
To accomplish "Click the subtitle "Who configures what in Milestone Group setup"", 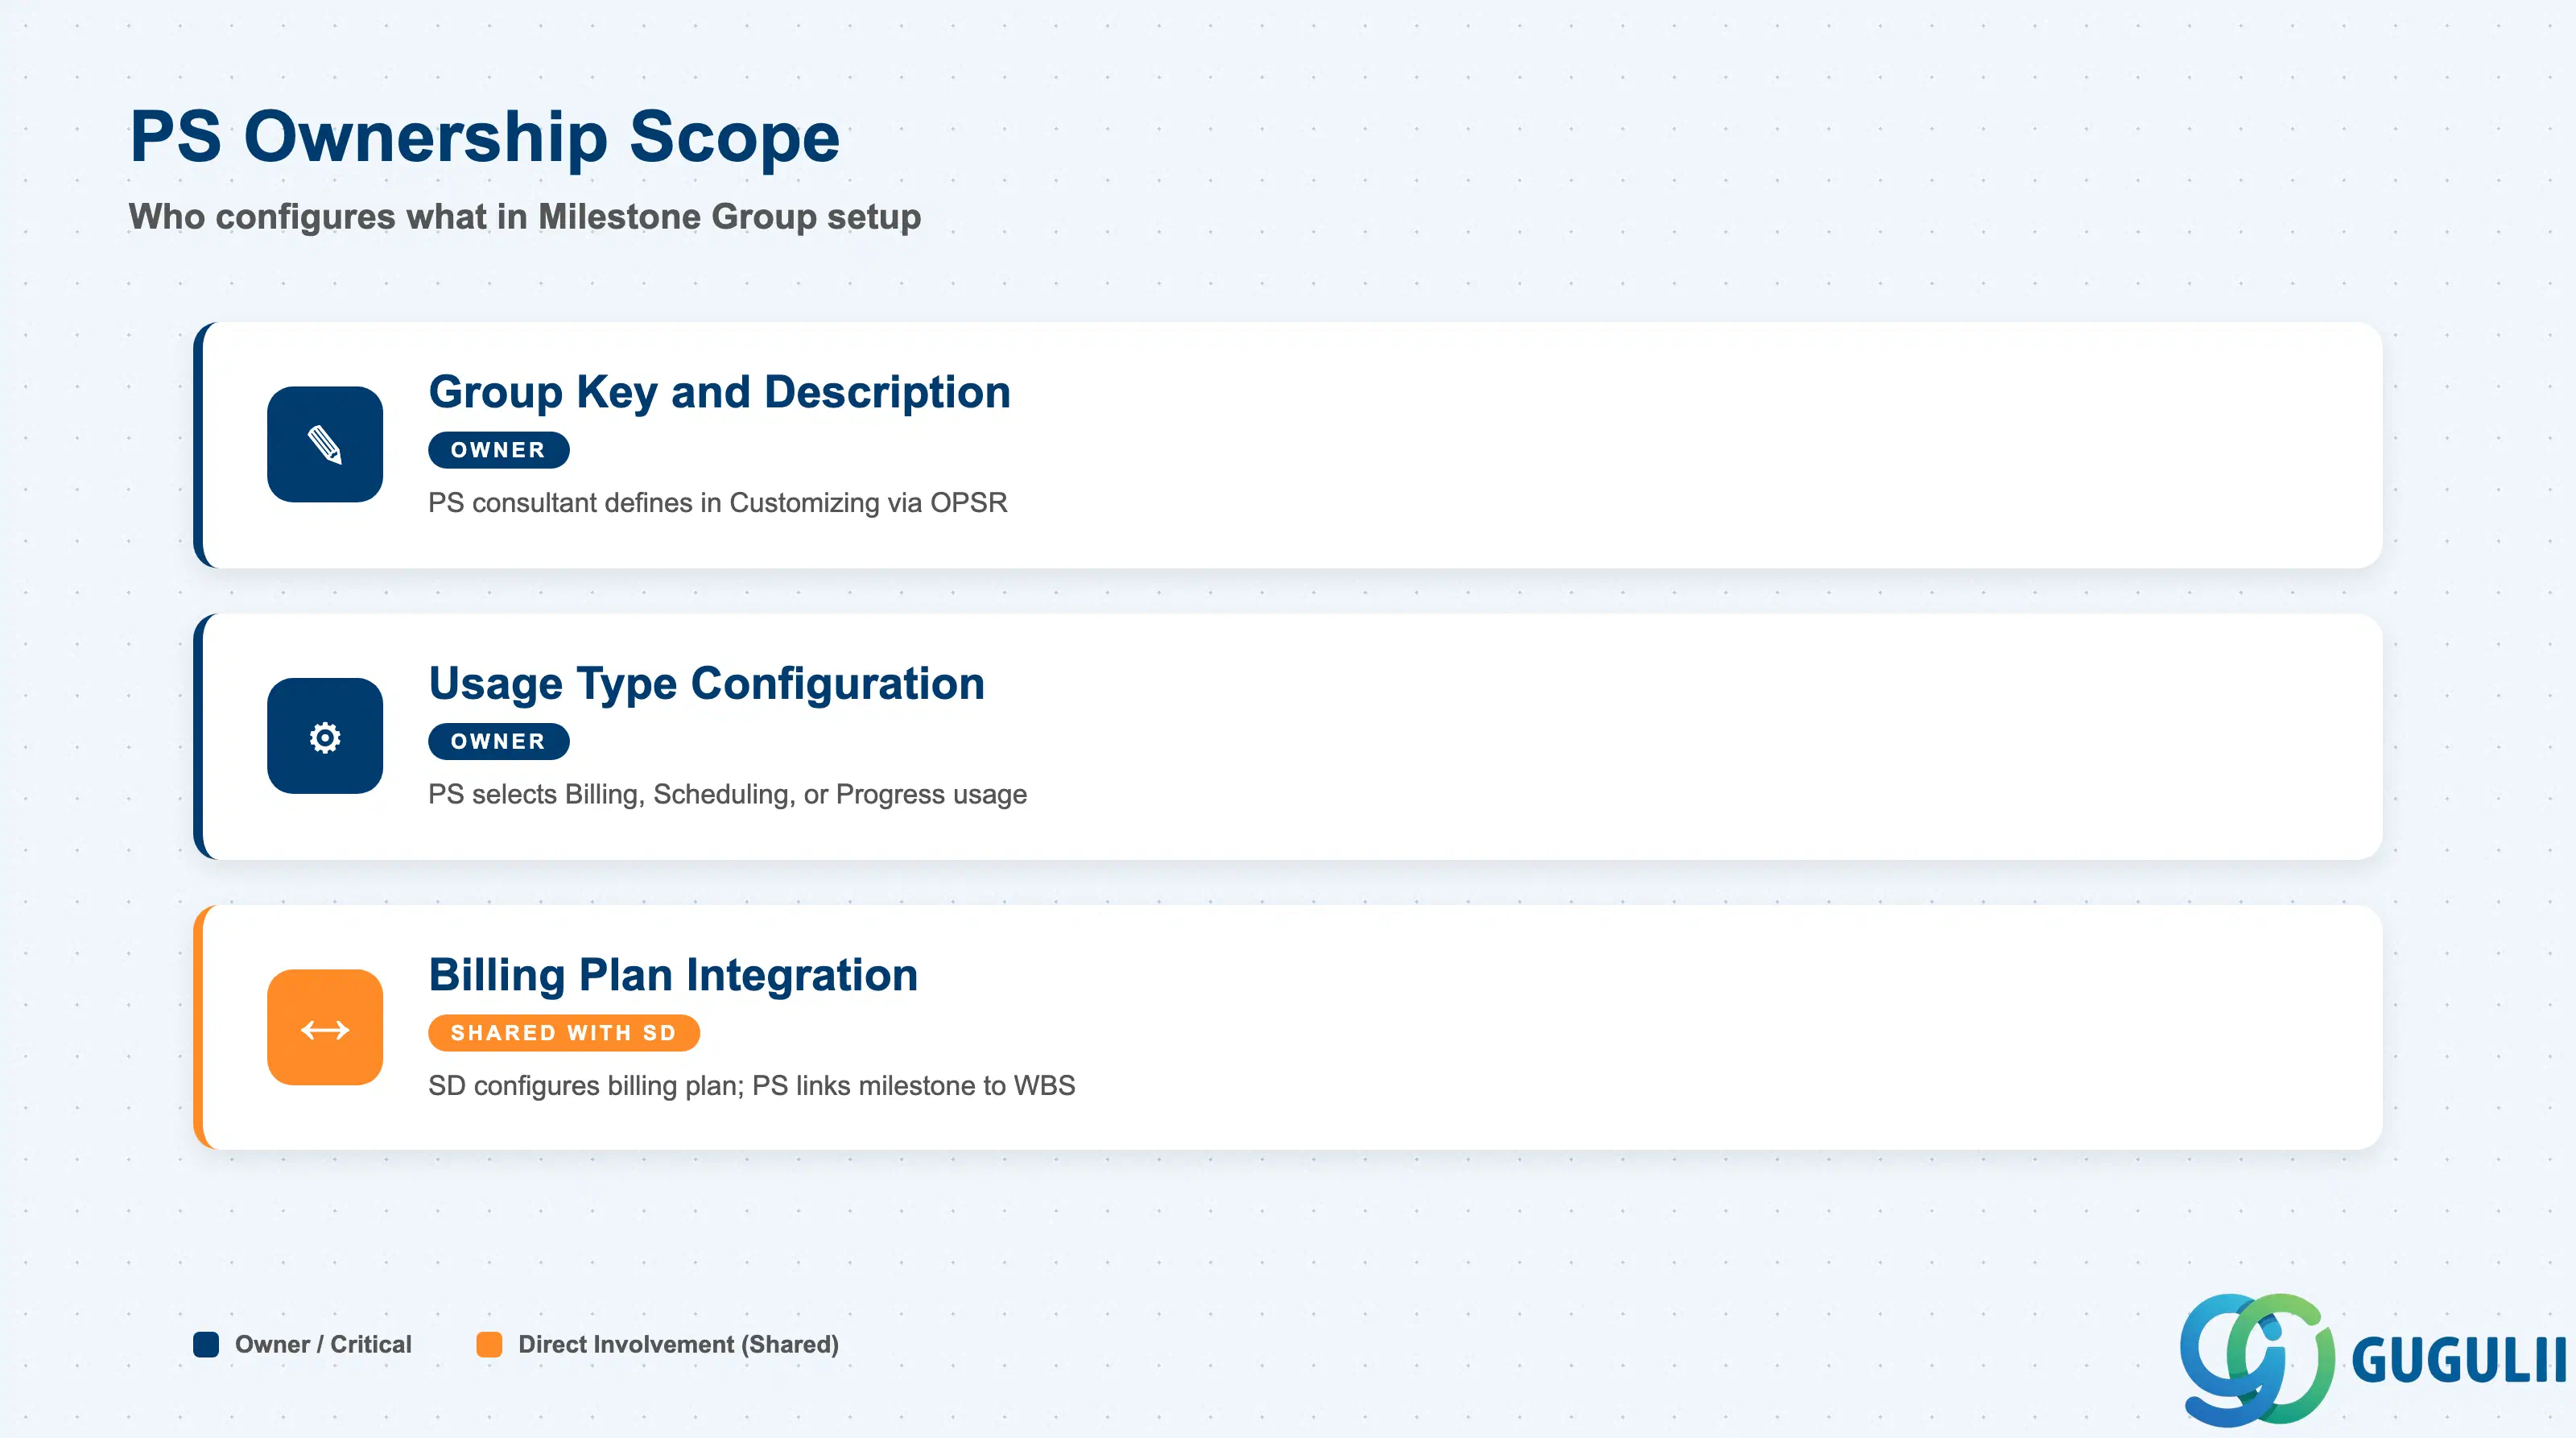I will pyautogui.click(x=524, y=217).
